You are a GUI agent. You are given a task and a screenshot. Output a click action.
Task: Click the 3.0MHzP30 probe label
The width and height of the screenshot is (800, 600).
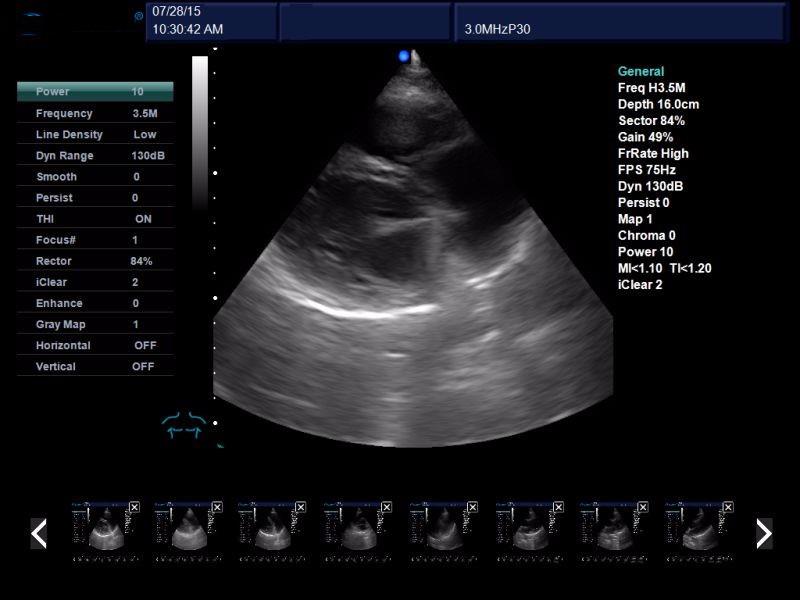coord(497,29)
